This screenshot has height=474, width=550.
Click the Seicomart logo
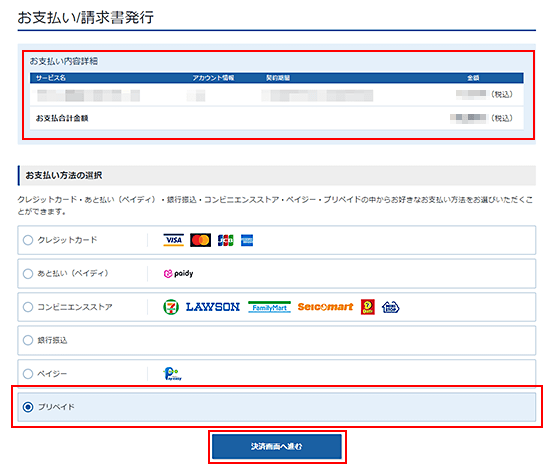pyautogui.click(x=325, y=307)
